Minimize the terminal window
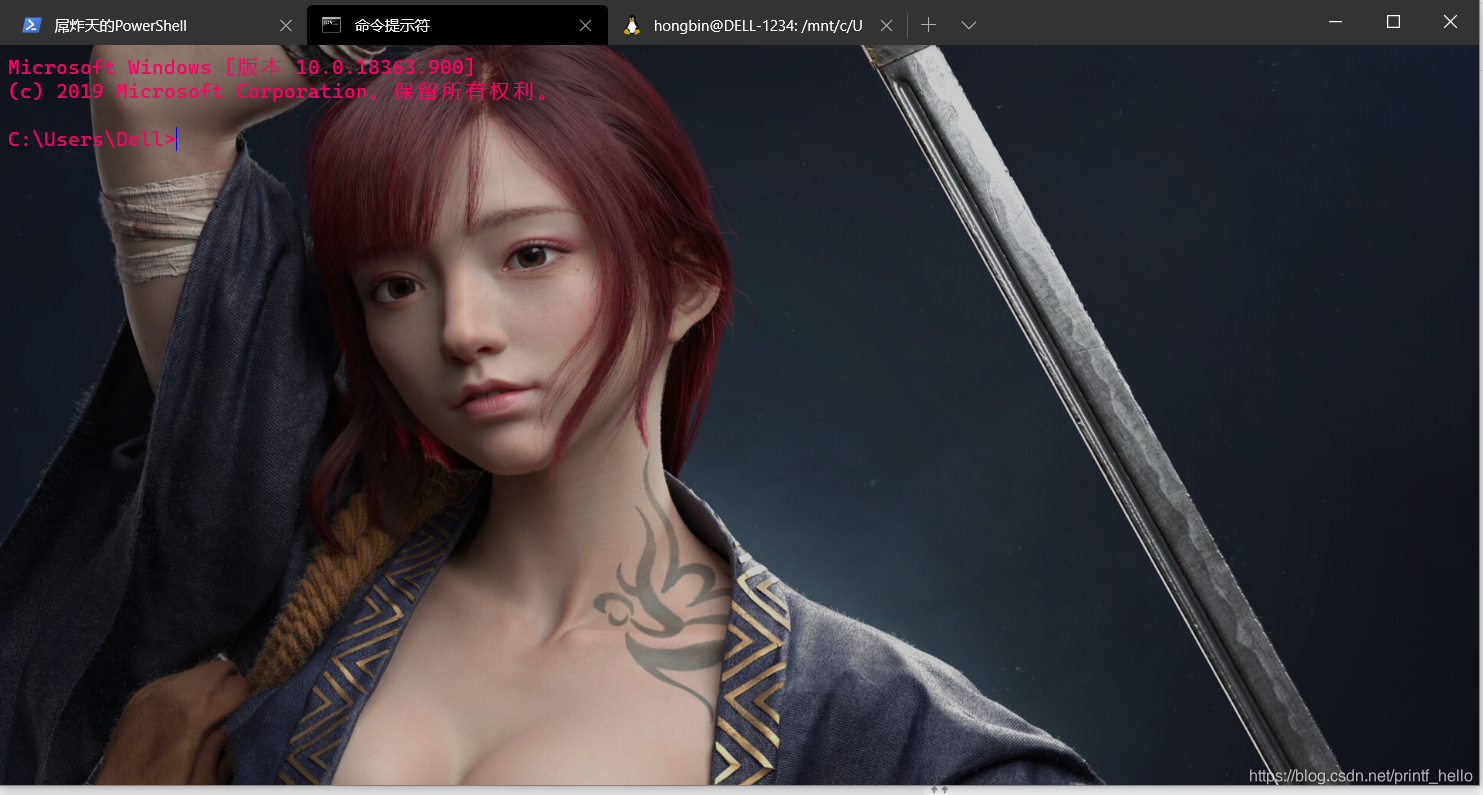This screenshot has width=1483, height=795. pos(1335,22)
